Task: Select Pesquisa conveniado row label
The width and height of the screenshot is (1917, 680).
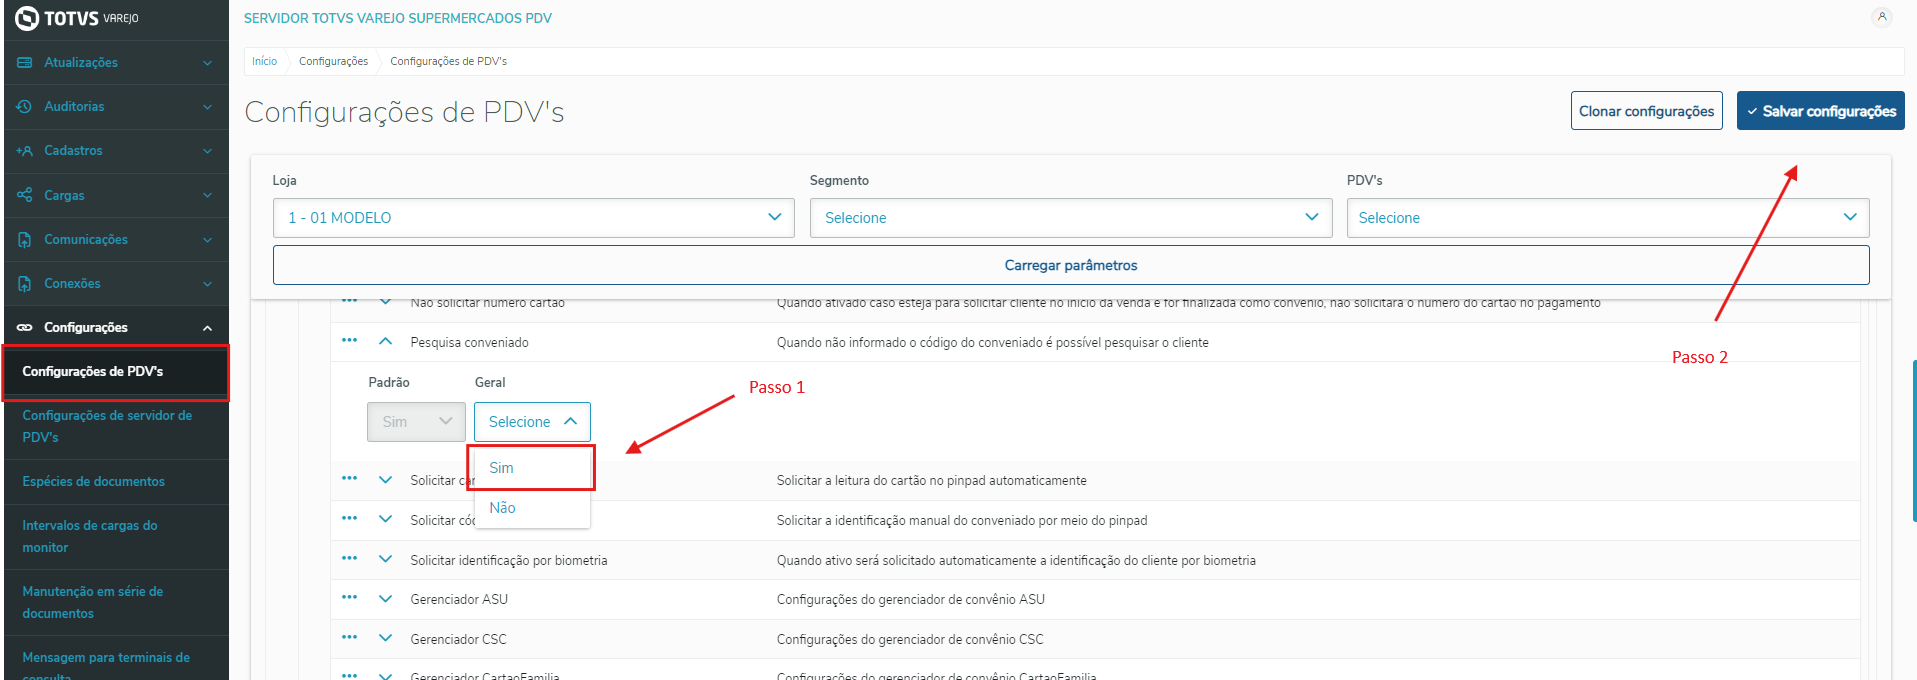Action: 469,343
